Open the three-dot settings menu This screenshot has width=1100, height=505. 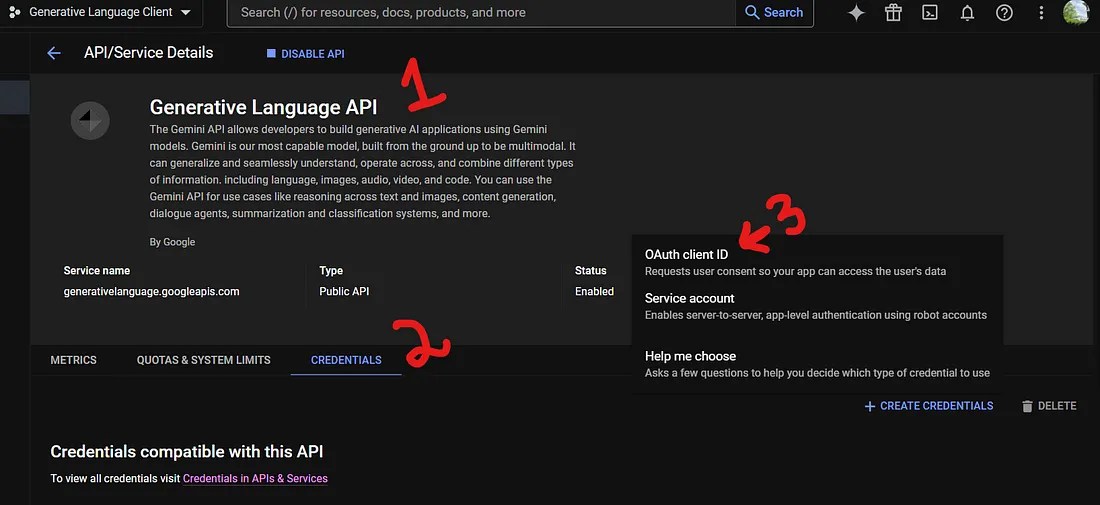pyautogui.click(x=1042, y=13)
